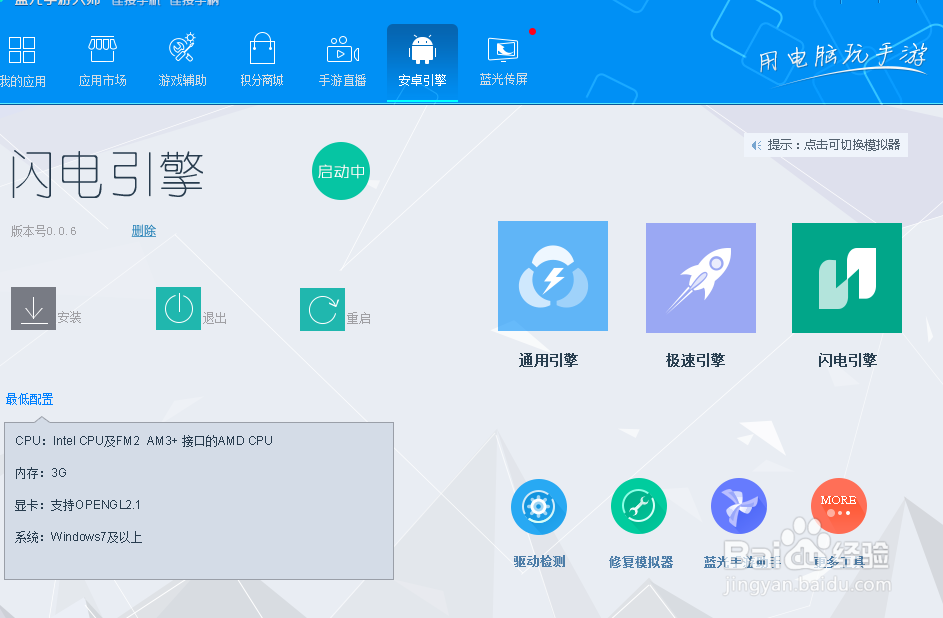Screen dimensions: 943x618
Task: Click the large 闪电引擎 heading
Action: (x=108, y=174)
